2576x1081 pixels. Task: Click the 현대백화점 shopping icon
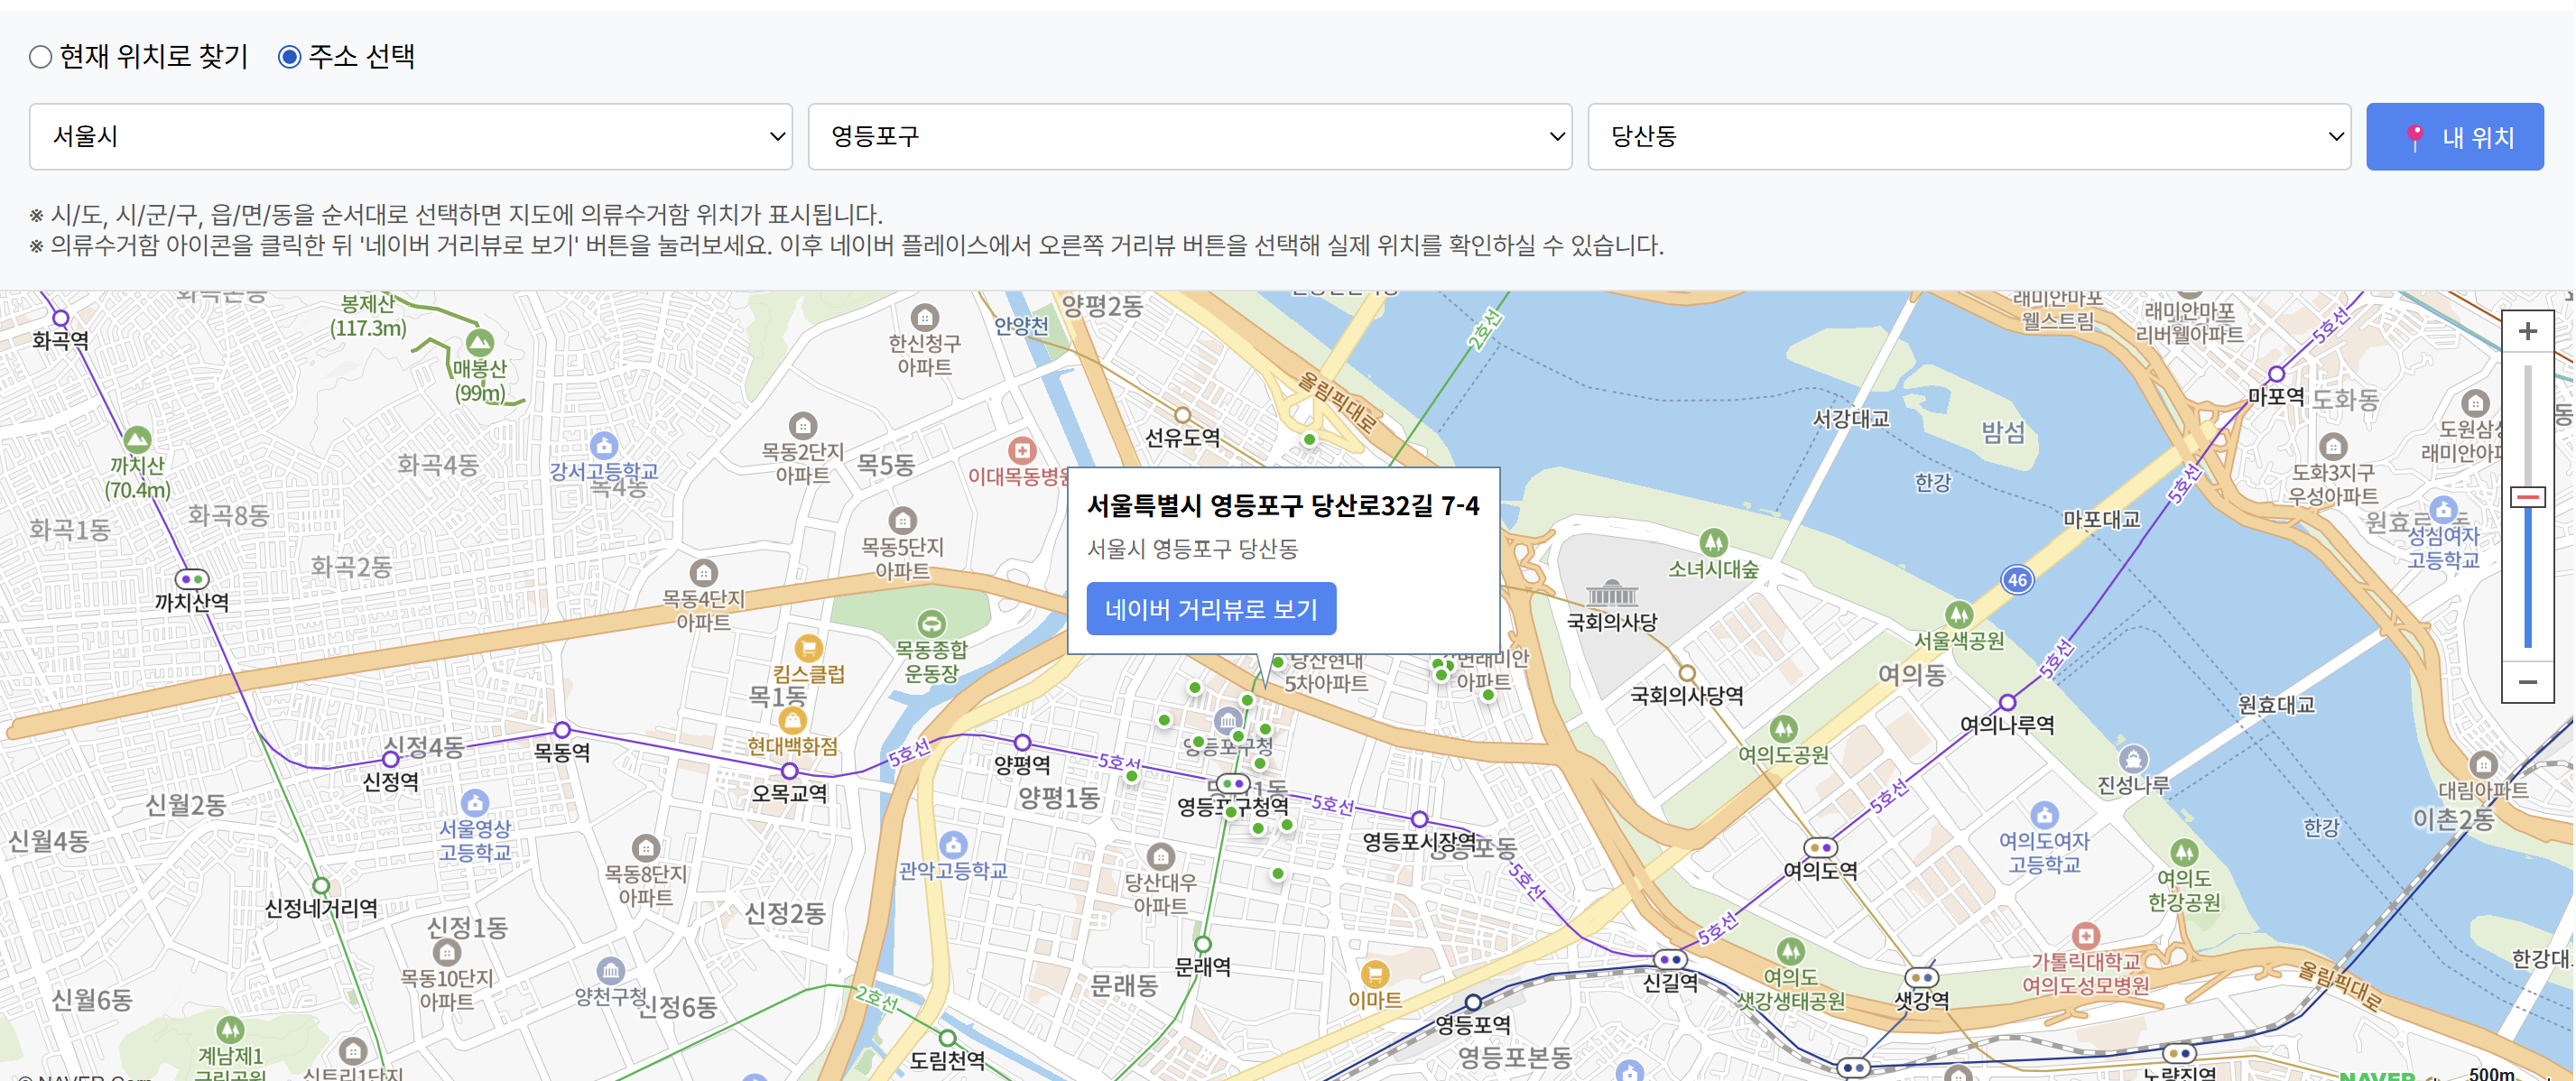point(792,720)
